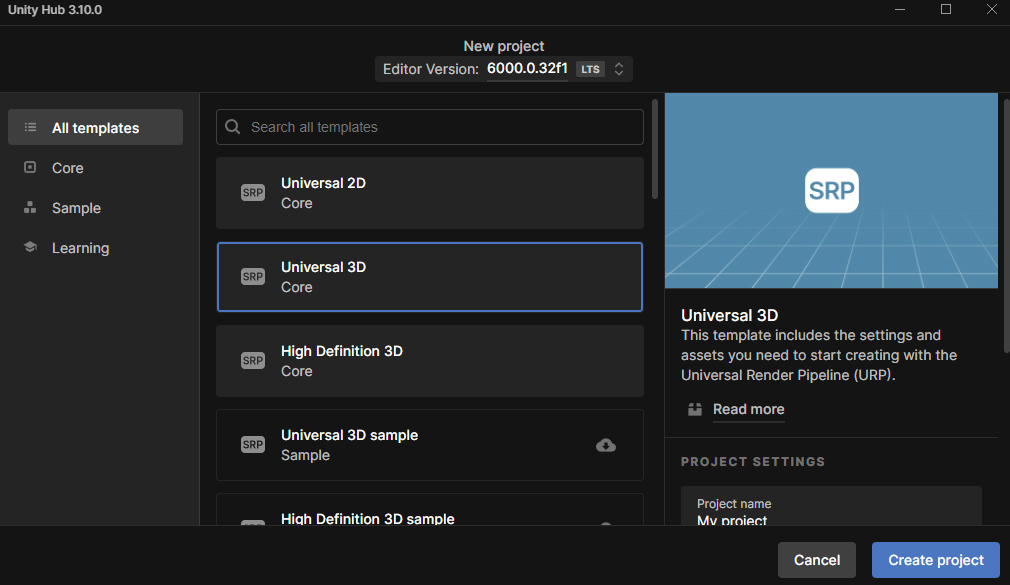Click the Core category icon in sidebar
1010x585 pixels.
tap(30, 168)
